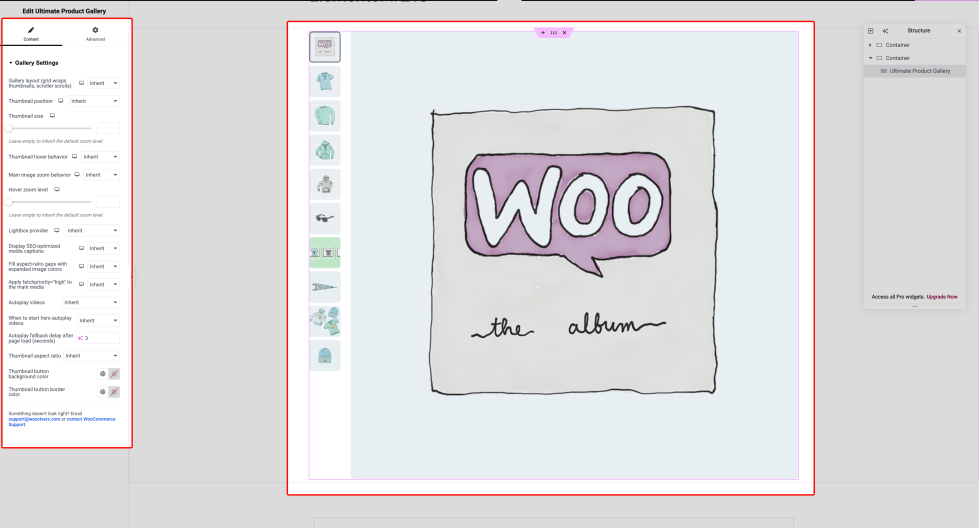Expand the first Container in Structure

coord(870,45)
